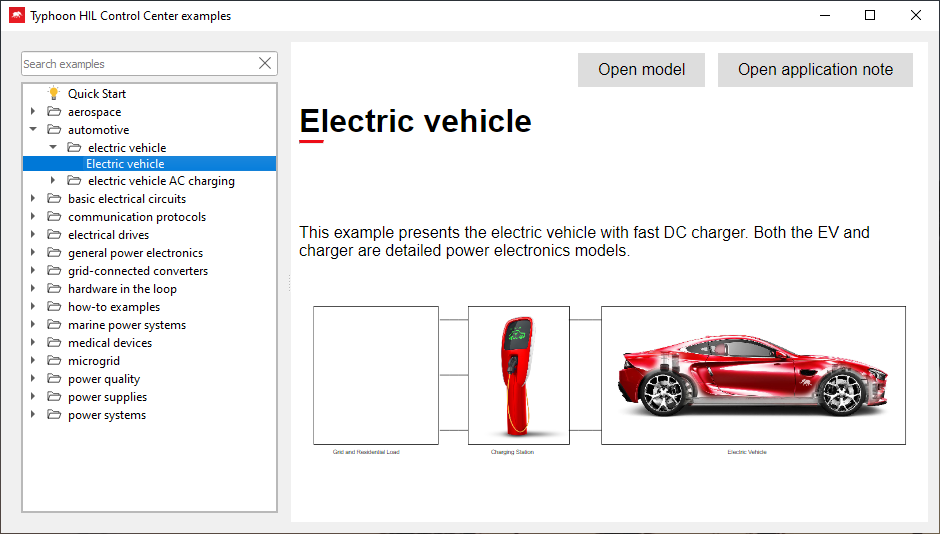The height and width of the screenshot is (534, 940).
Task: Click the power quality folder icon
Action: click(54, 378)
